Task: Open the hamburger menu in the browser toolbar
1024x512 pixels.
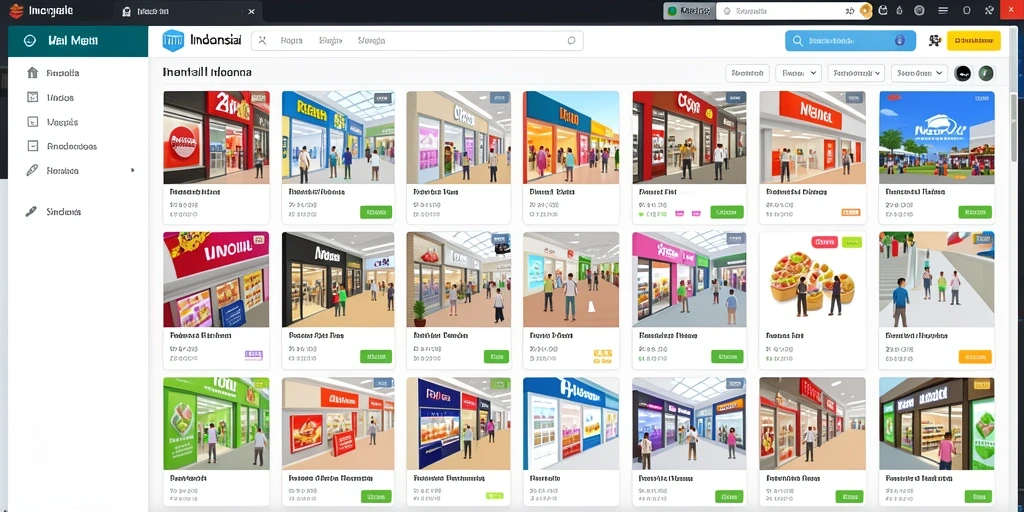Action: [943, 10]
